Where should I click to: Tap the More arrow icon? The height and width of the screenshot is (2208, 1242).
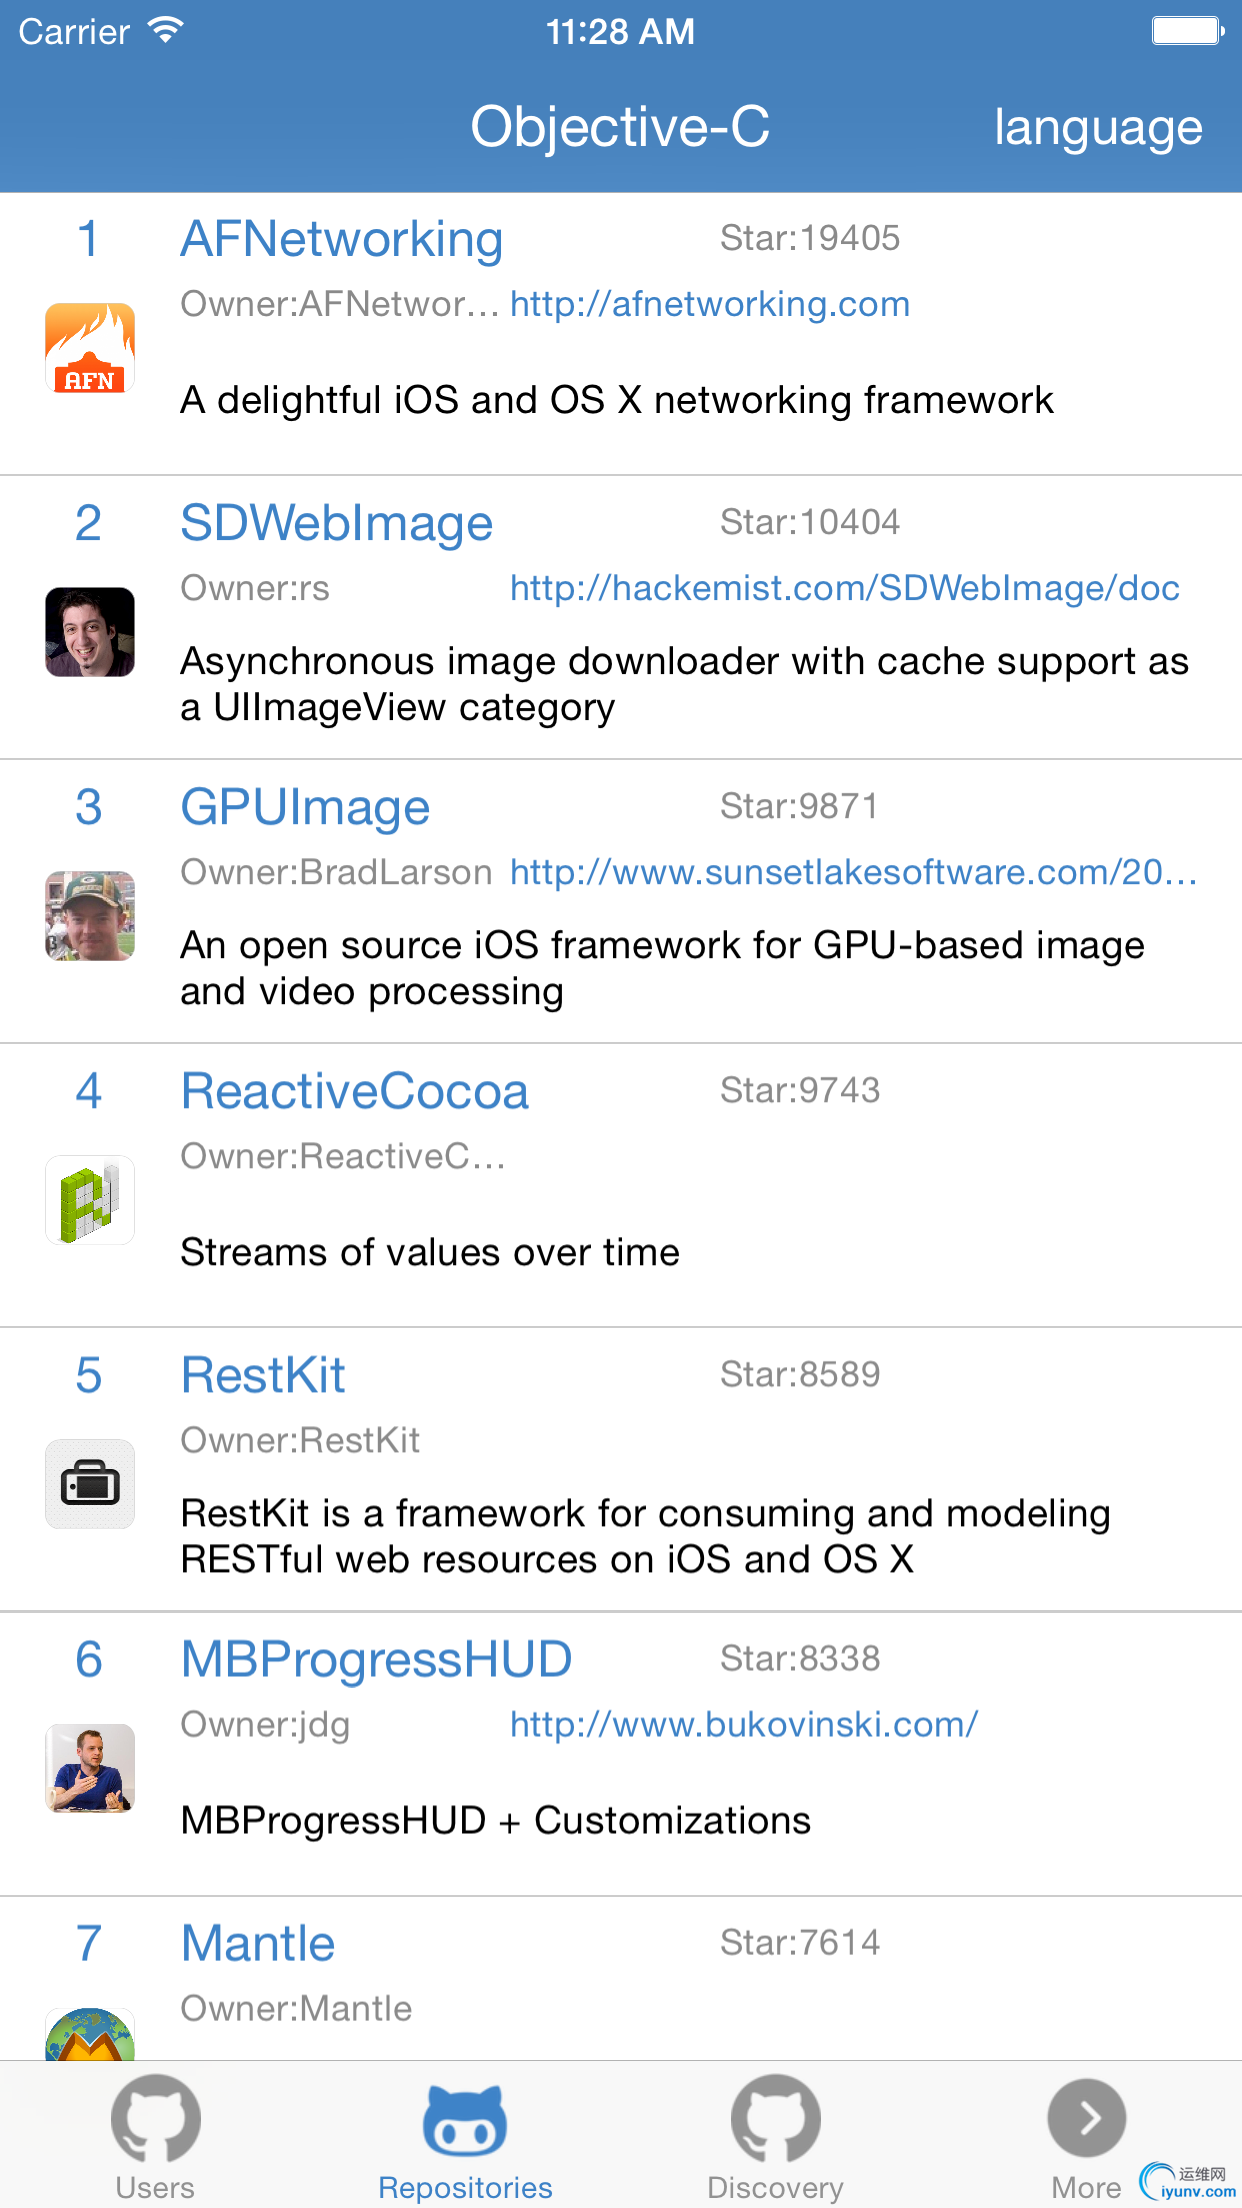point(1086,2118)
